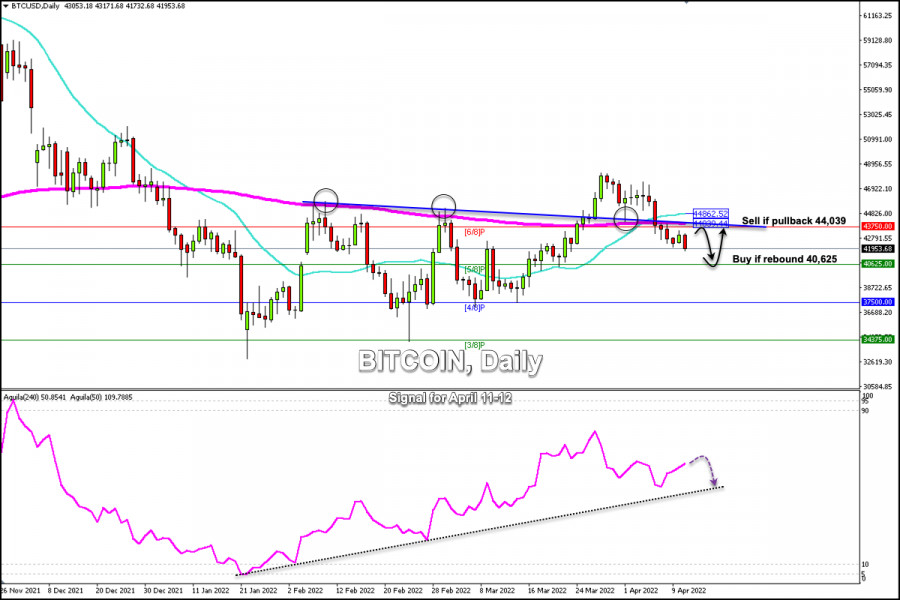Screen dimensions: 900x600
Task: Select the BTCUSD,Daily chart title text
Action: coord(35,6)
